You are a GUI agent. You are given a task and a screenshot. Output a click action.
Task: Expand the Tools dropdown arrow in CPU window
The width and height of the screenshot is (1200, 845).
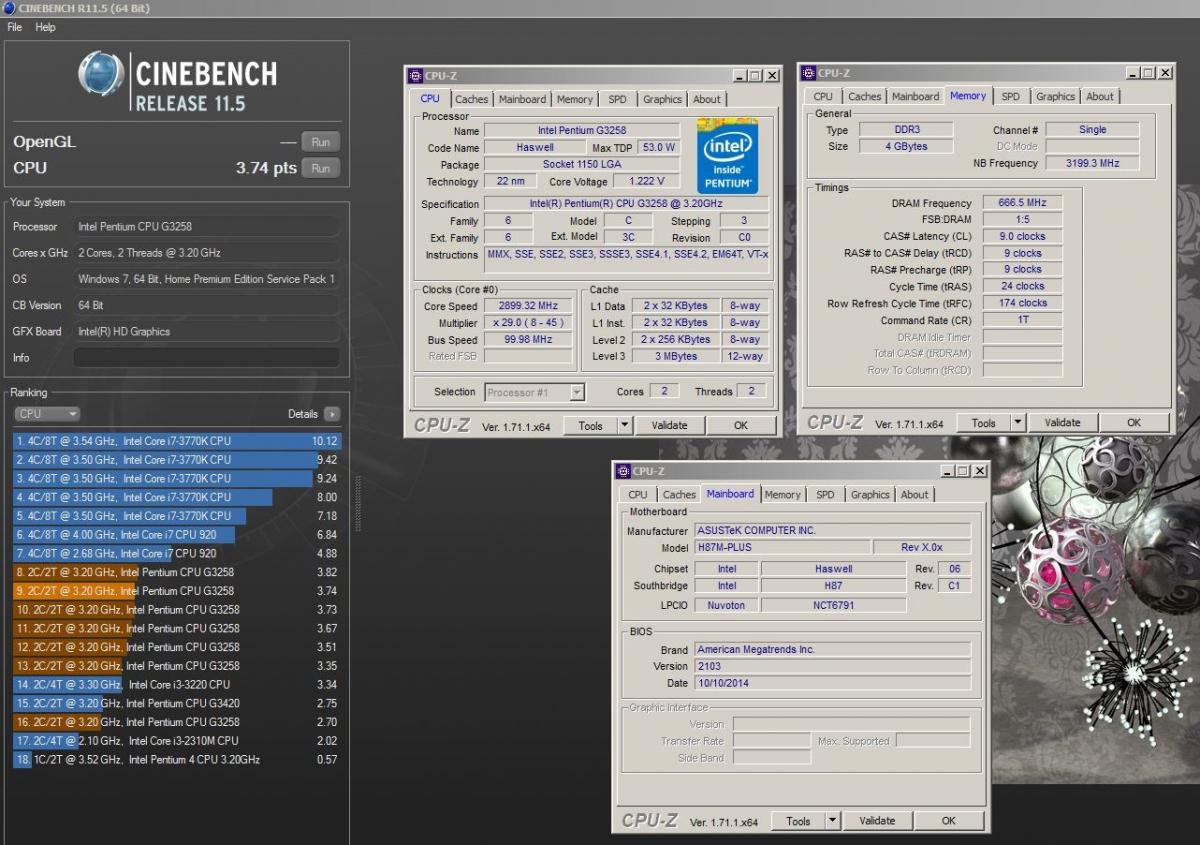625,425
